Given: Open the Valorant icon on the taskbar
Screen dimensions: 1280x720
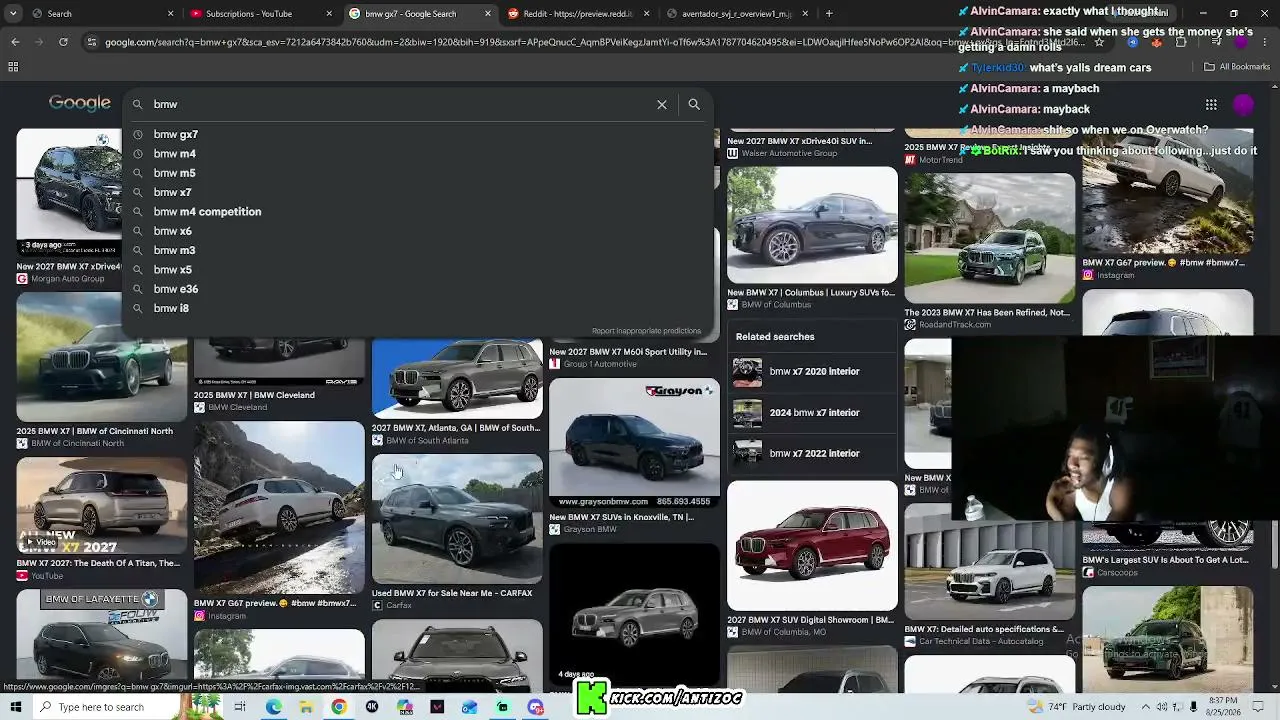Looking at the screenshot, I should pos(437,707).
